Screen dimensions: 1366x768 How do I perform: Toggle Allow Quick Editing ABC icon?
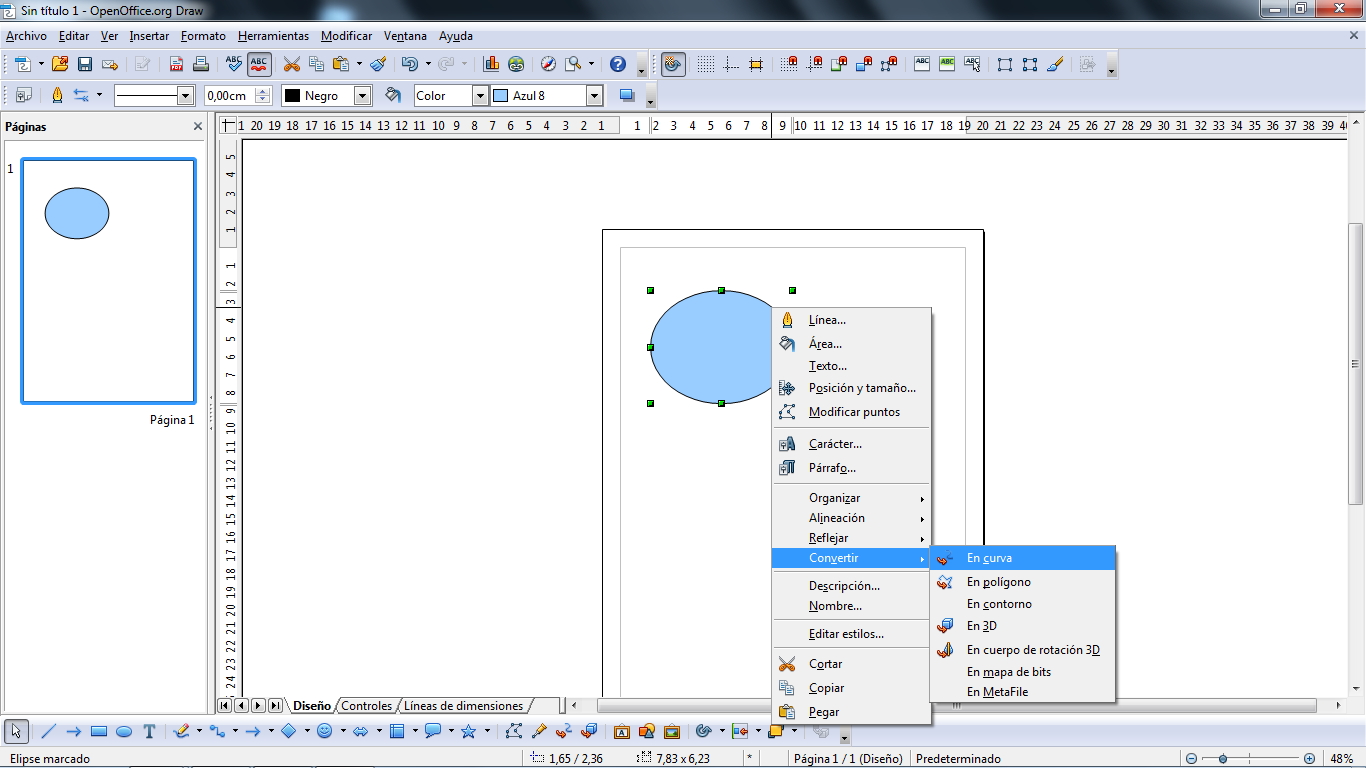(x=922, y=64)
